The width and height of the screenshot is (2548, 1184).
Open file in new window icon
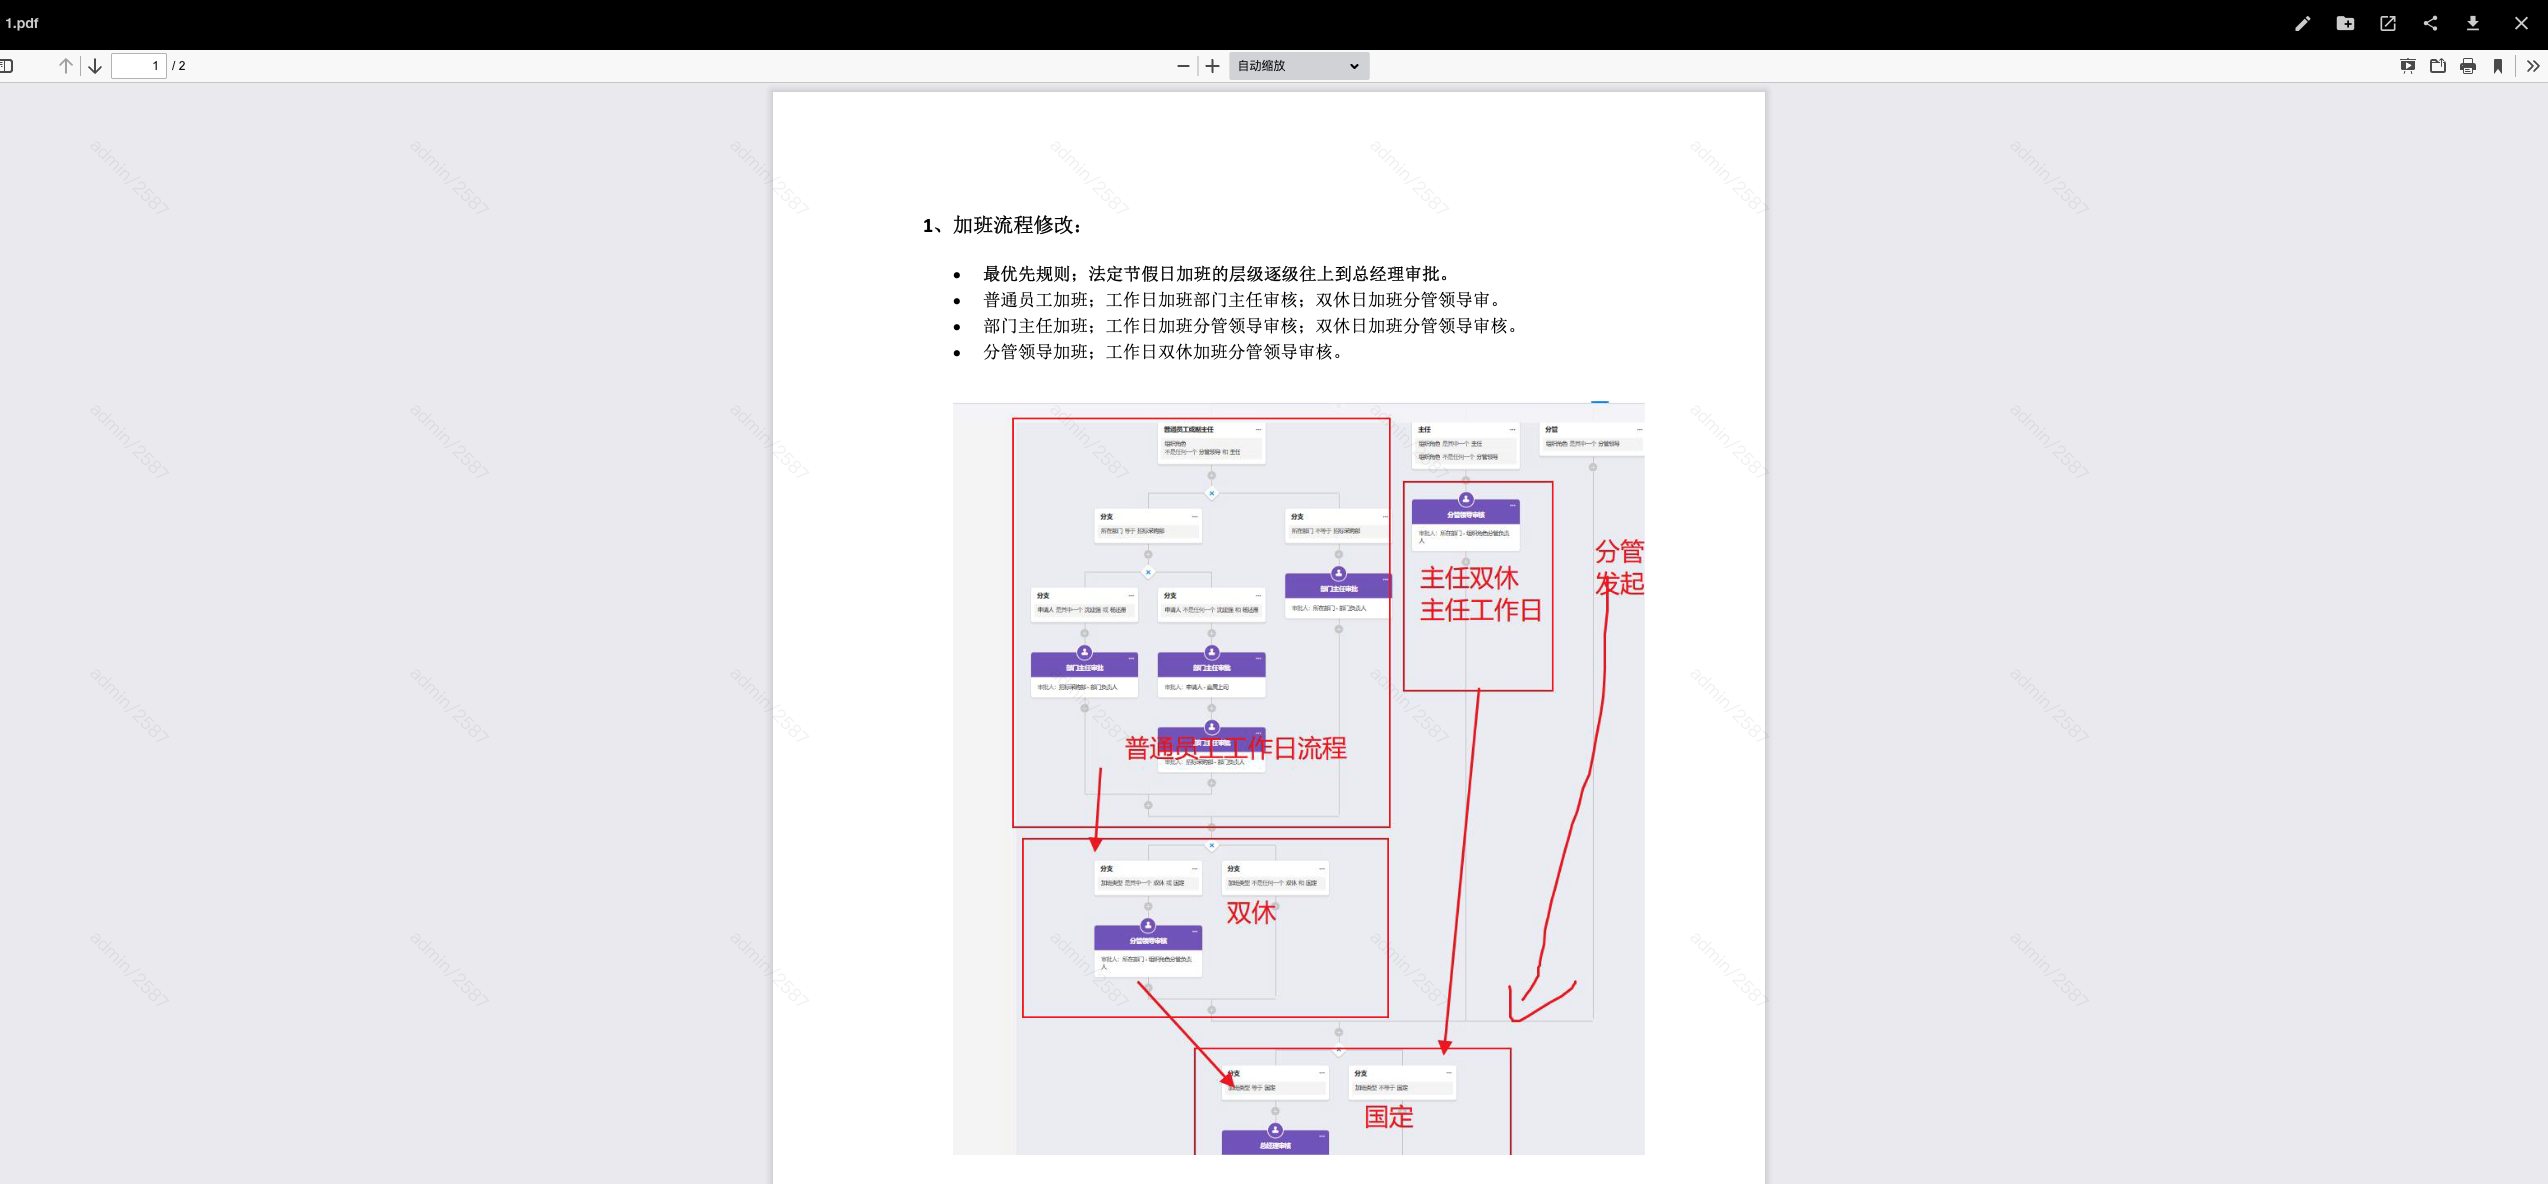[2388, 24]
